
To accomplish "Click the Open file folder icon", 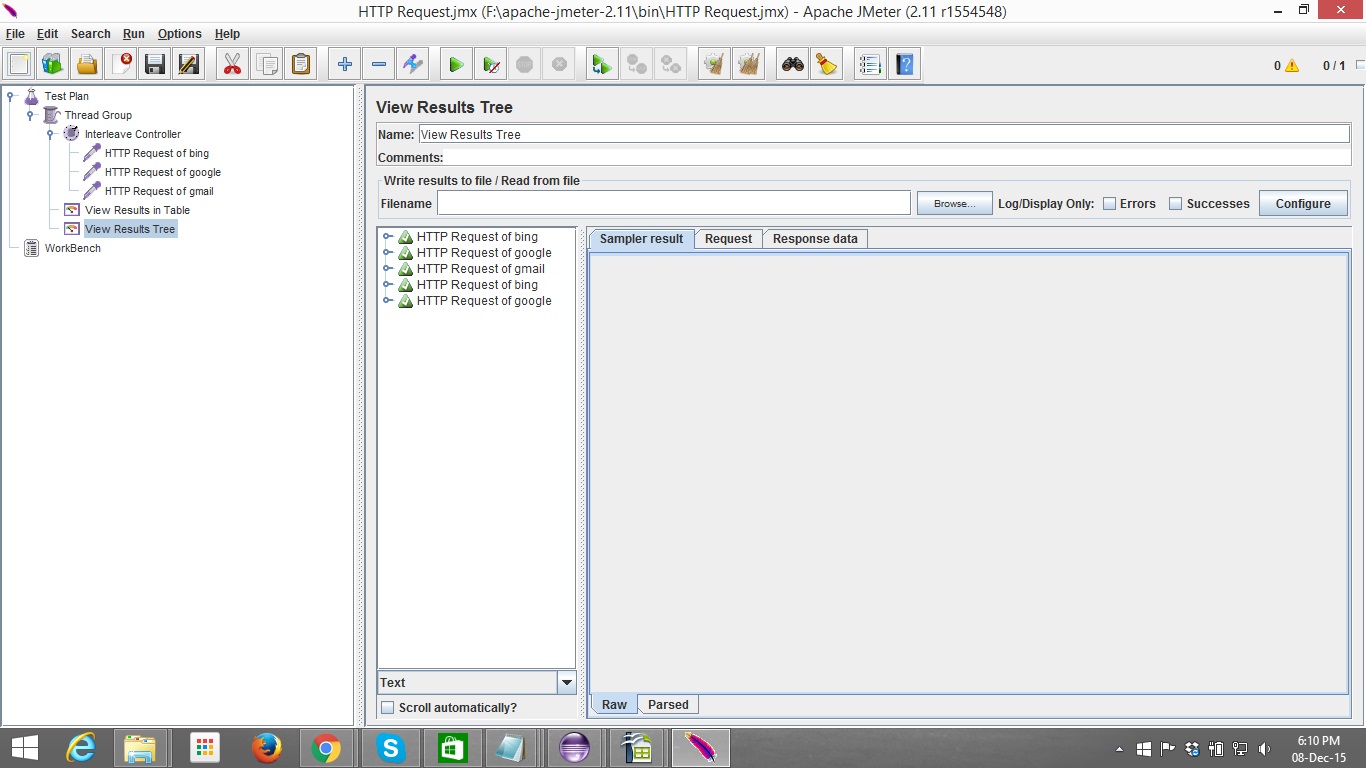I will [x=87, y=65].
